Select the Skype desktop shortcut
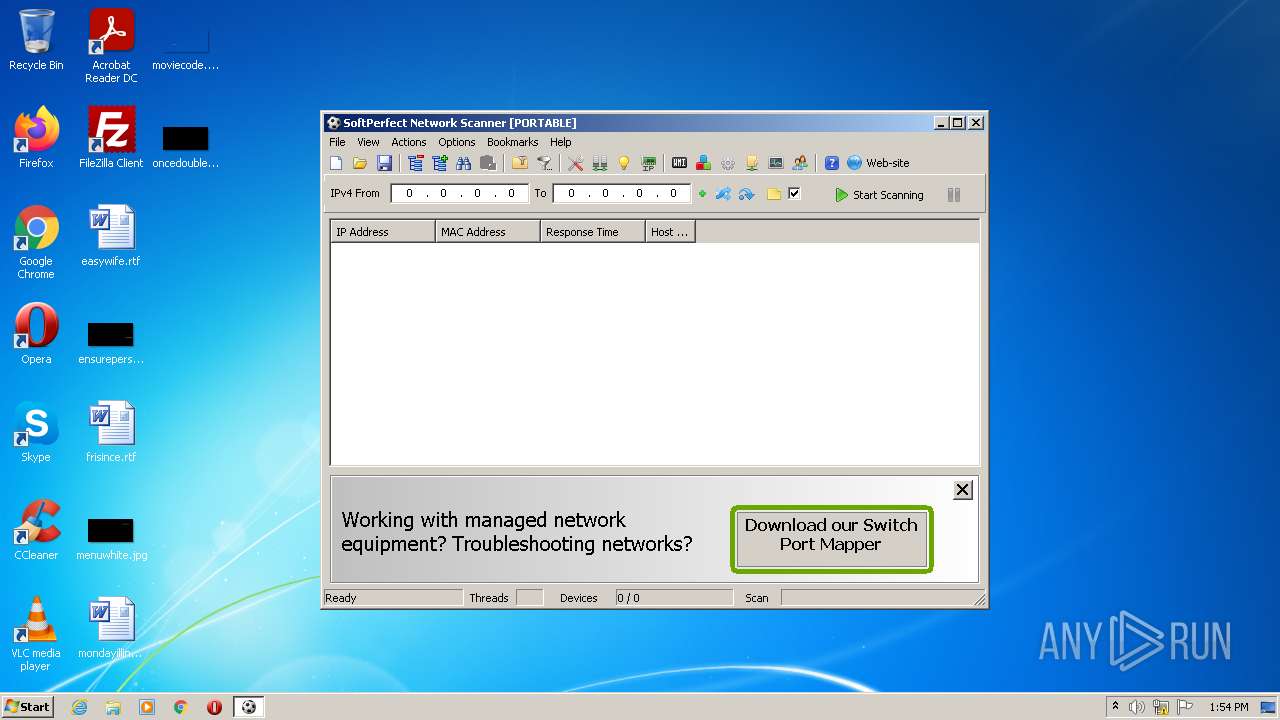 (x=36, y=432)
